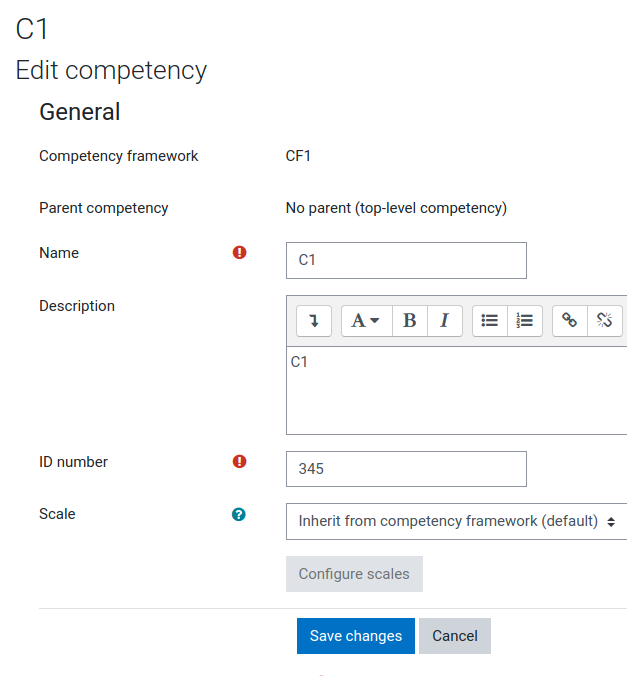Toggle the editor's show more buttons icon
This screenshot has height=676, width=627.
pyautogui.click(x=314, y=321)
